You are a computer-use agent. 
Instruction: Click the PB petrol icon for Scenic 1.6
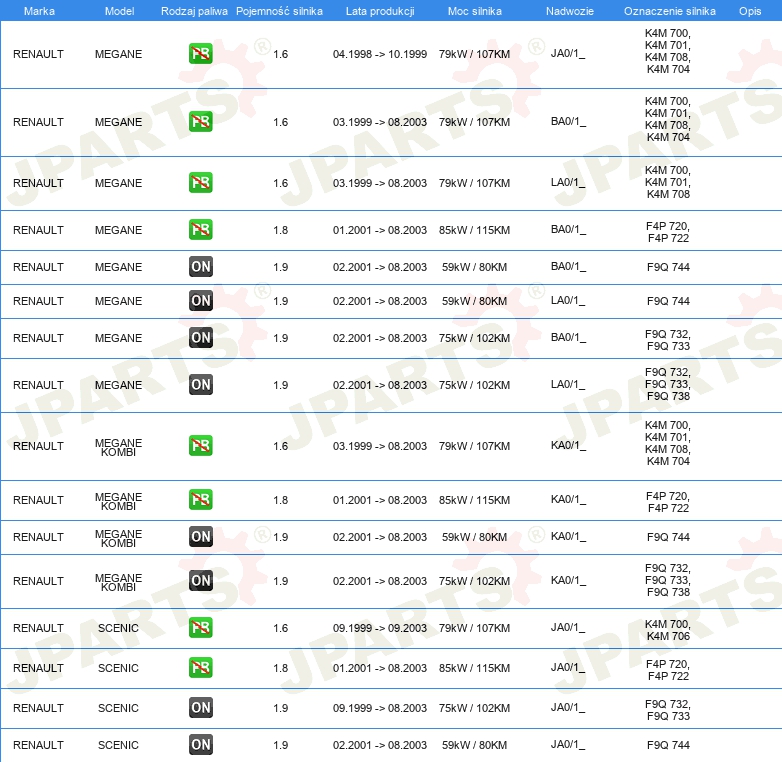click(x=200, y=627)
